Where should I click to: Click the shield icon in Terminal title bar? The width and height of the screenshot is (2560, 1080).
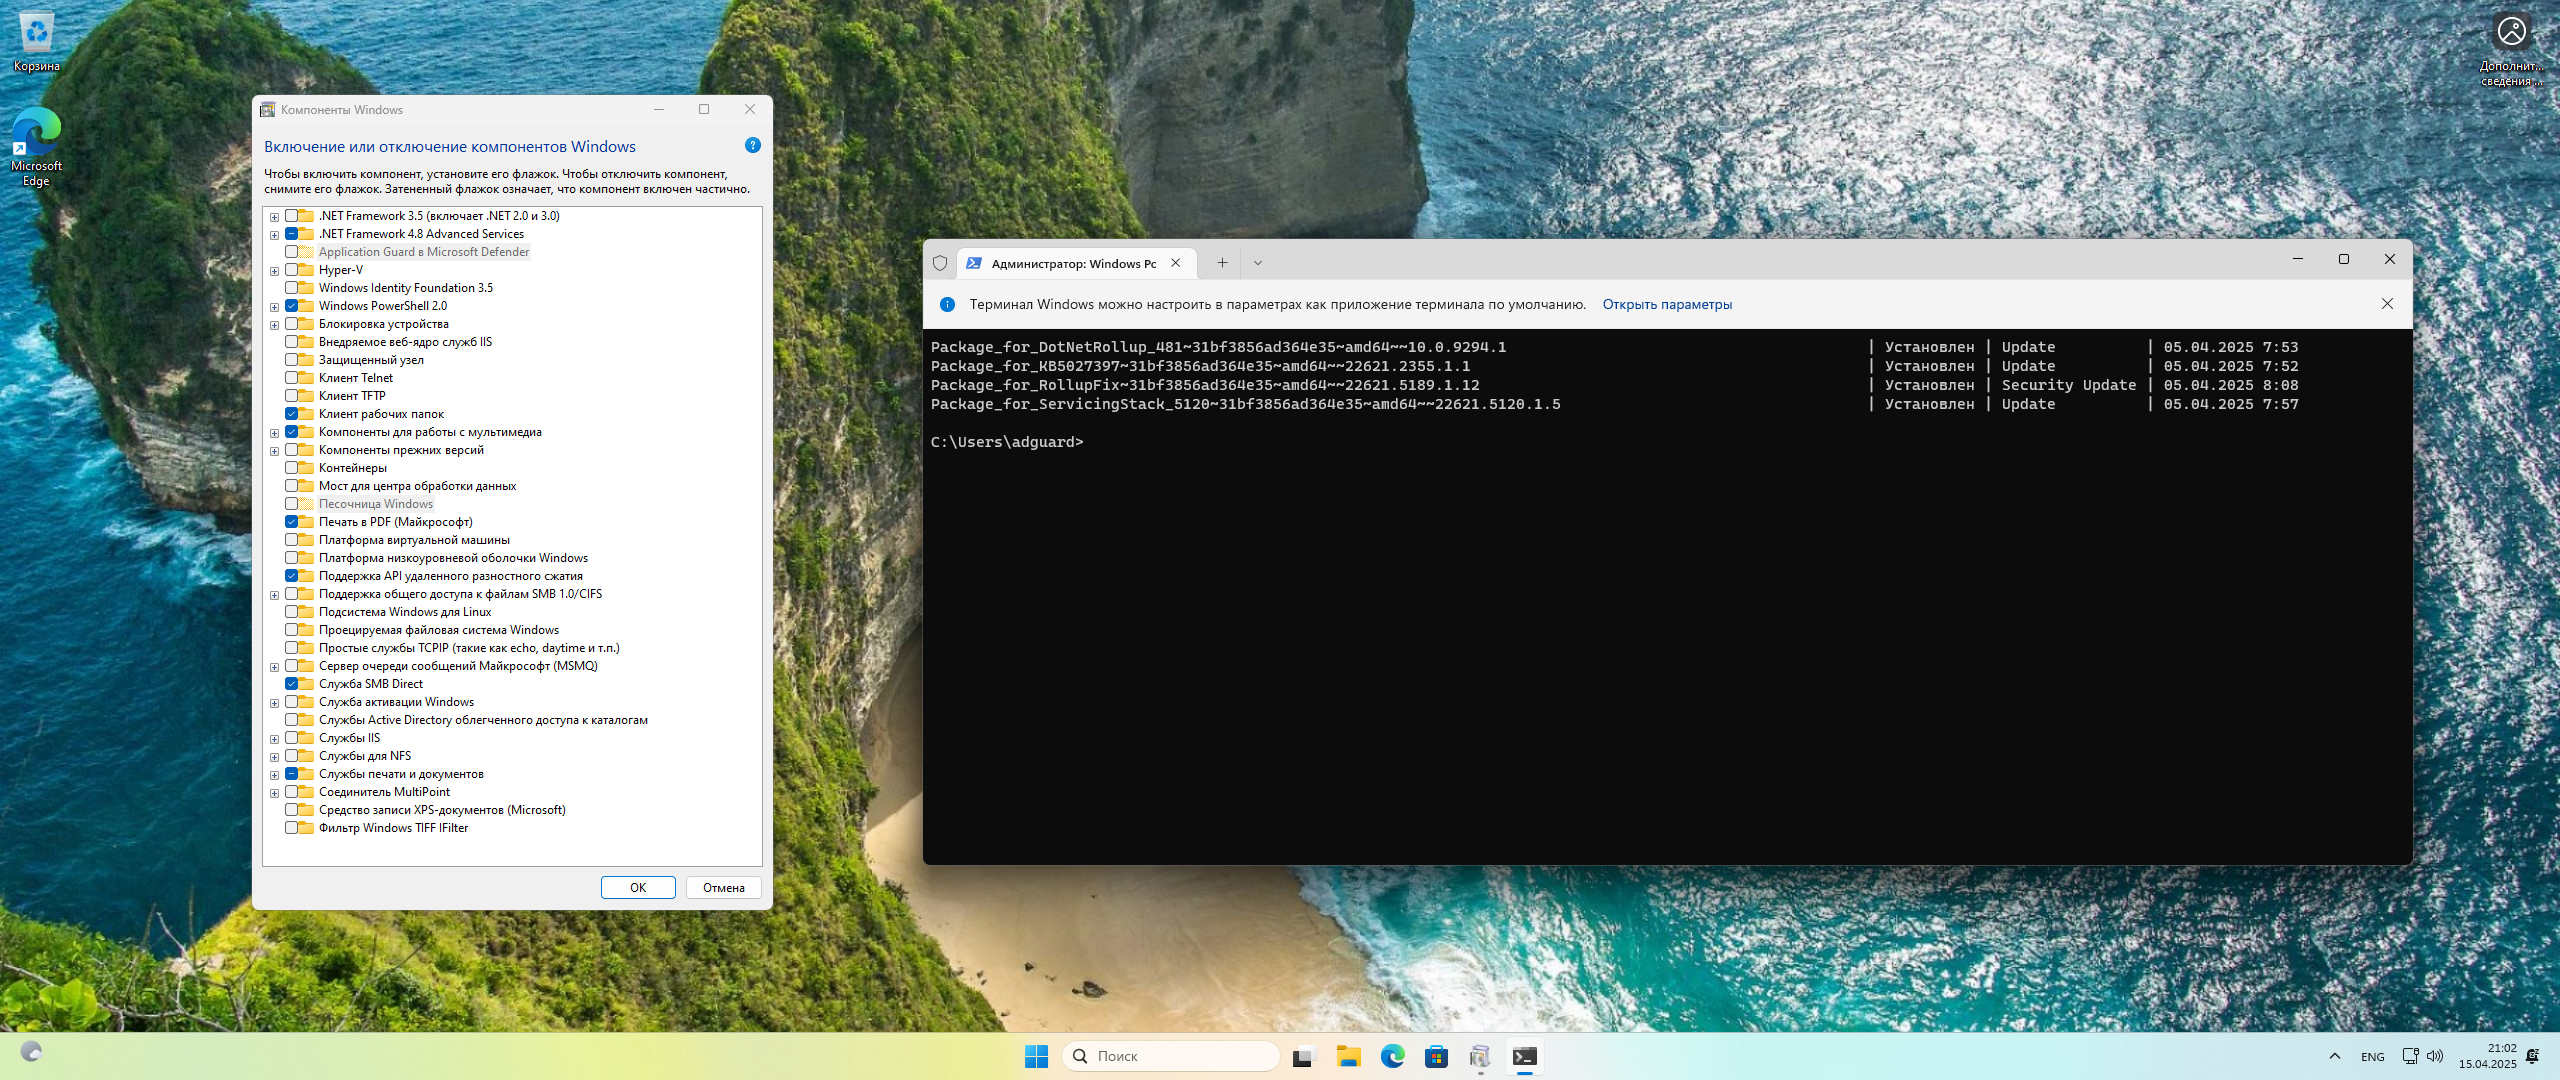940,262
